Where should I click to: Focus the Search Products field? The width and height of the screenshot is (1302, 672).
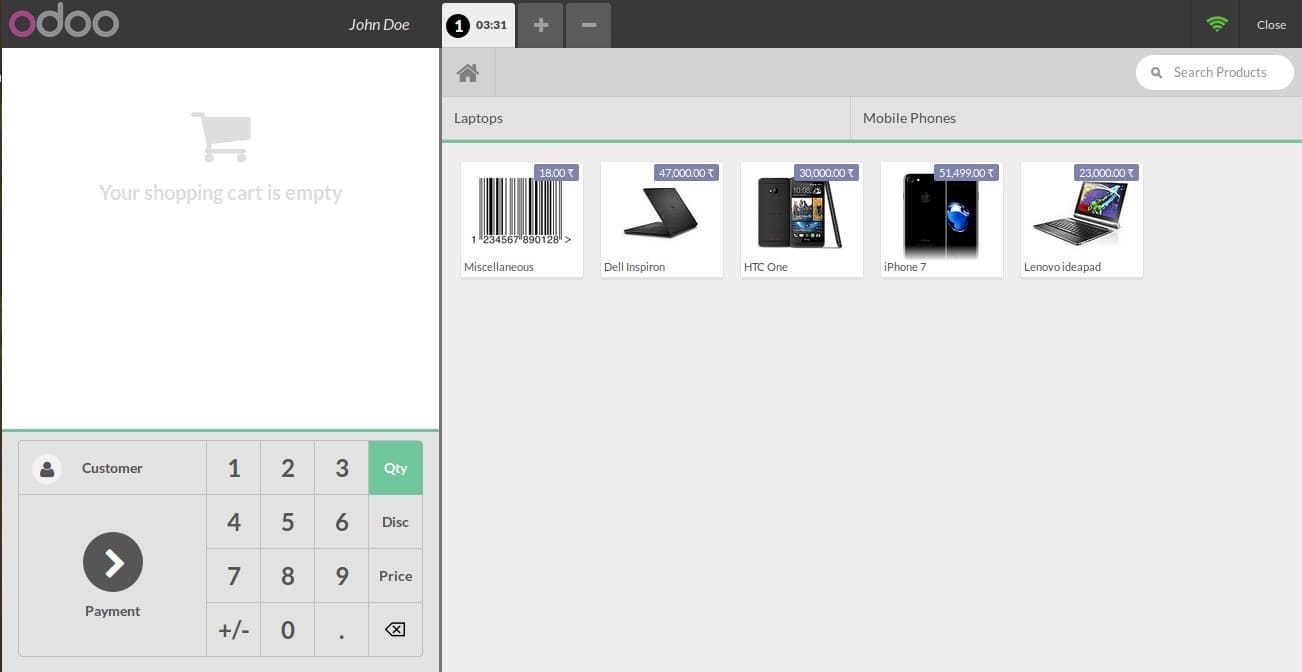click(1215, 73)
